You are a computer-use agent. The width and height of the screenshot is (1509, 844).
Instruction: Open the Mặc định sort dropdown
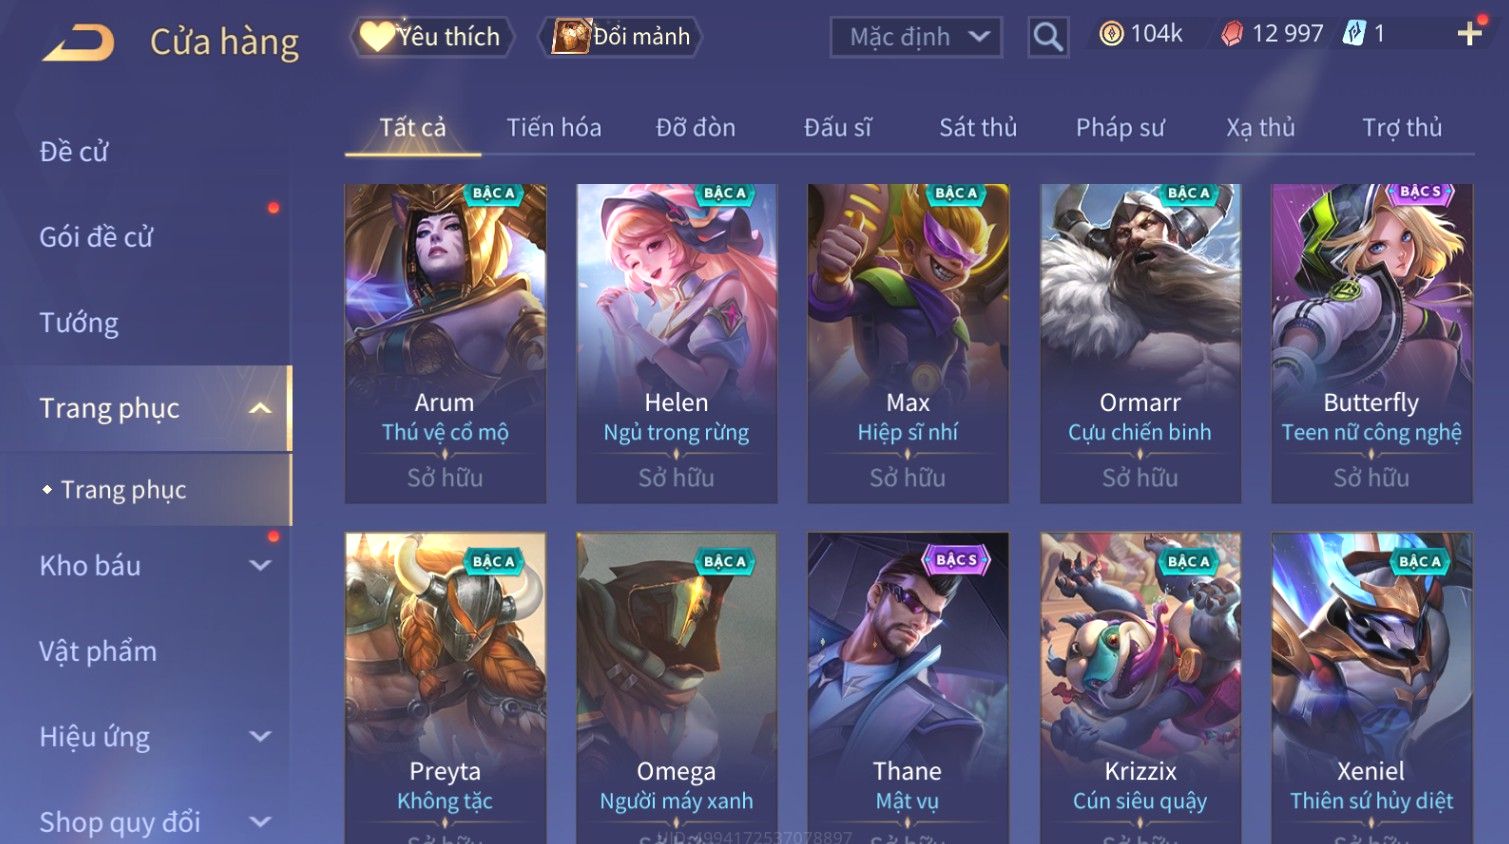point(916,37)
